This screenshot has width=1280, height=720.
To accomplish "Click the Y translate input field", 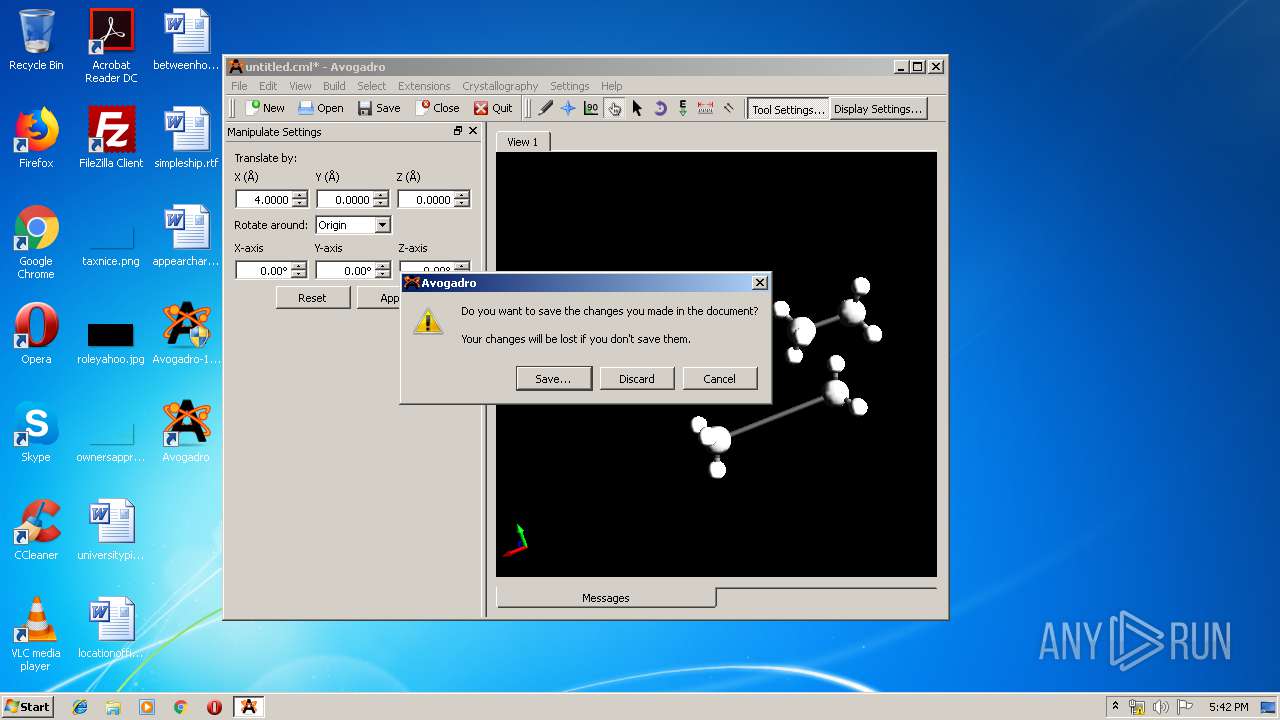I will pos(345,200).
